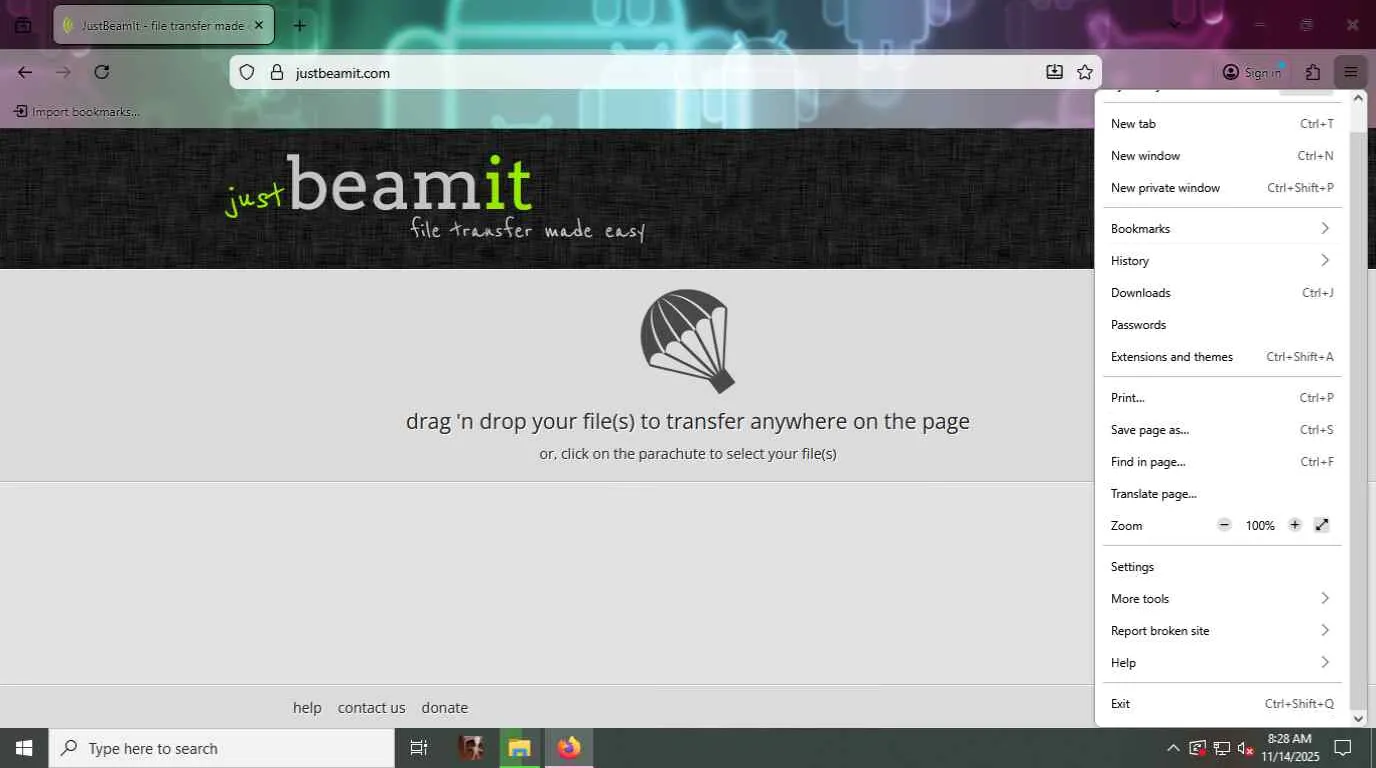The height and width of the screenshot is (768, 1376).
Task: Open Settings from the menu
Action: coord(1222,567)
